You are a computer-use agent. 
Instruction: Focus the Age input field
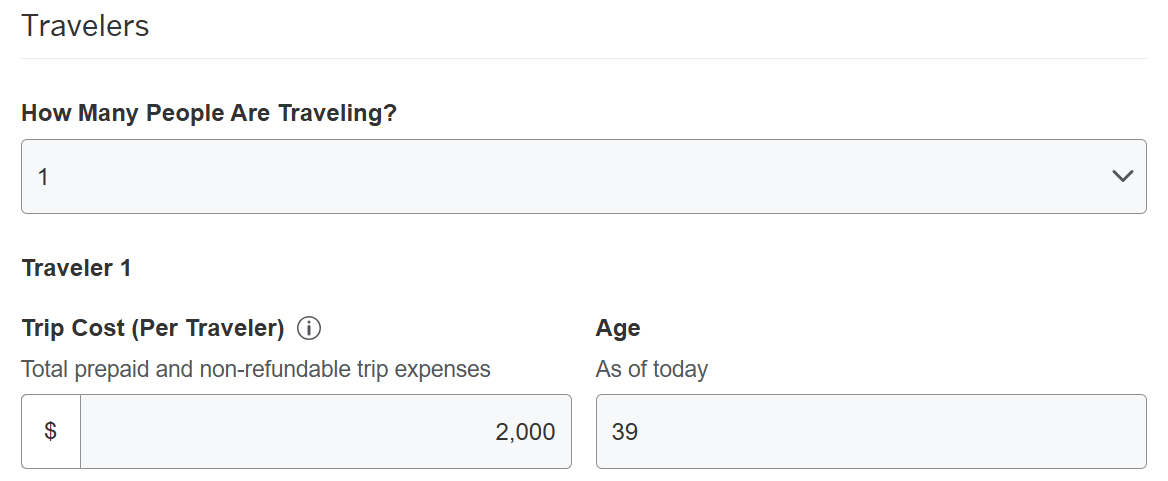tap(870, 431)
